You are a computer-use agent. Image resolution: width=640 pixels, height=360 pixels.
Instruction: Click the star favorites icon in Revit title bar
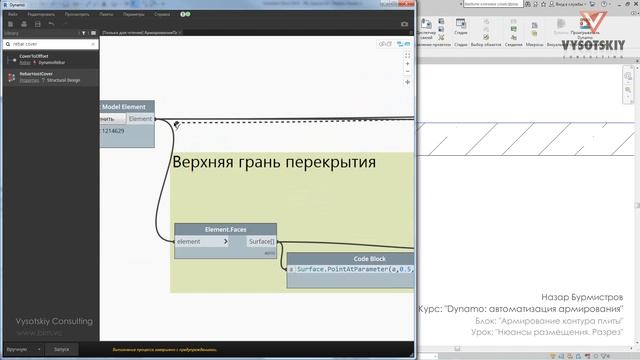click(x=543, y=4)
